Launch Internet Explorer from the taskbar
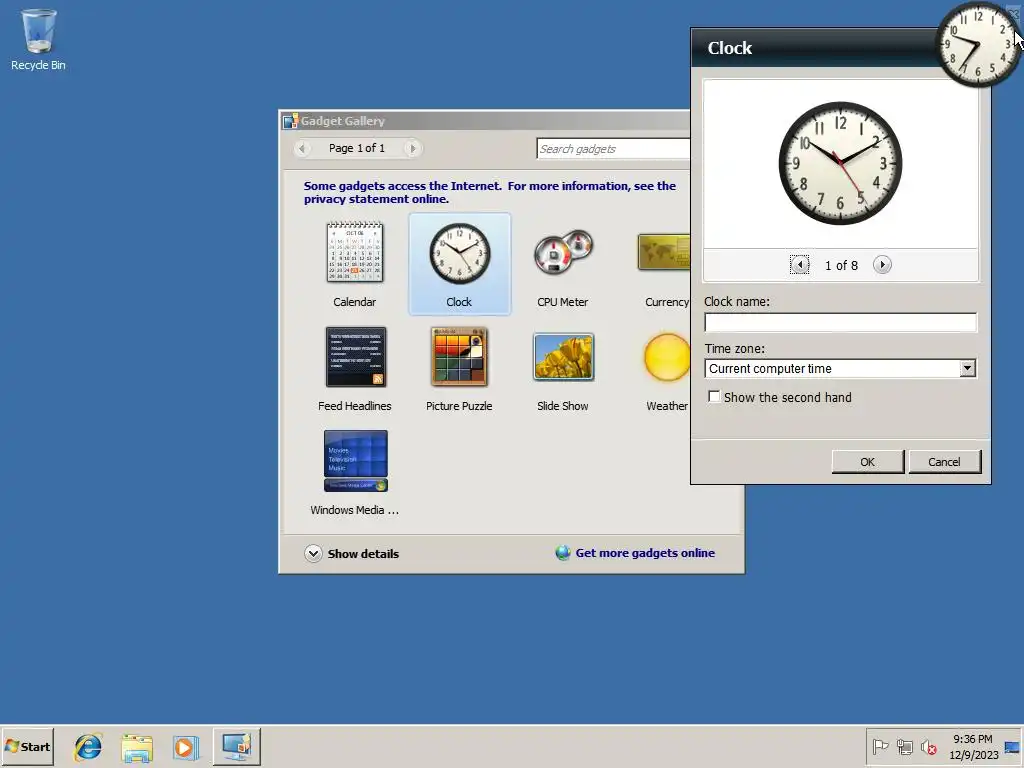Image resolution: width=1024 pixels, height=768 pixels. click(88, 747)
